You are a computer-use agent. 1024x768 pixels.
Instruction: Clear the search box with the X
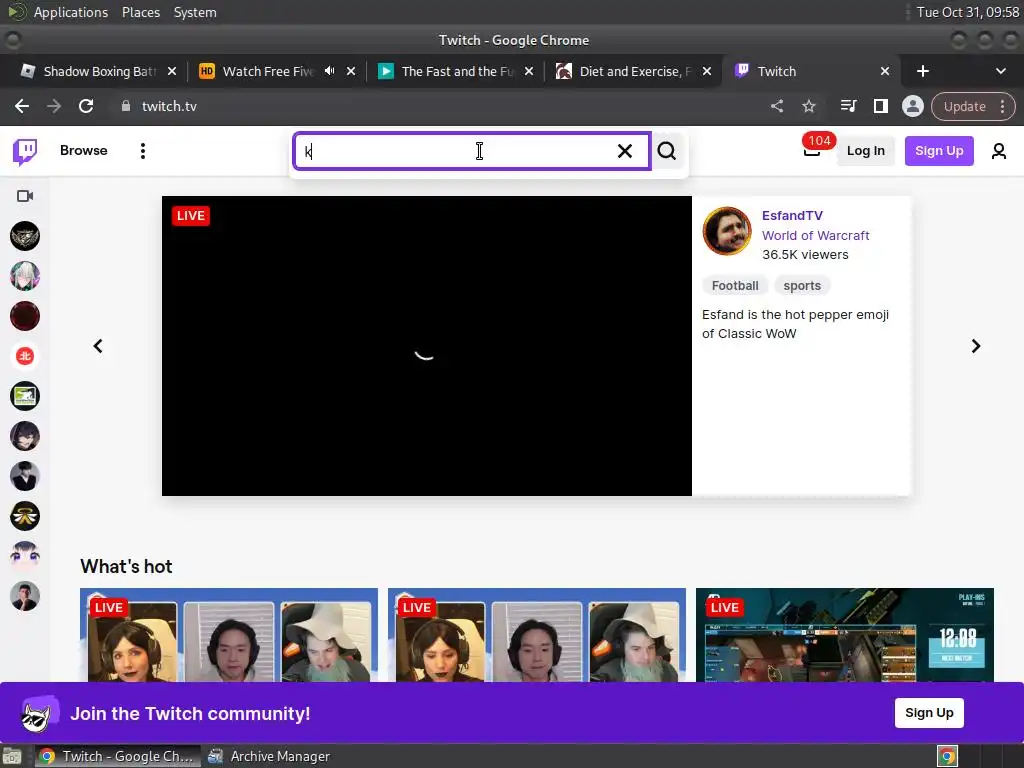(624, 151)
